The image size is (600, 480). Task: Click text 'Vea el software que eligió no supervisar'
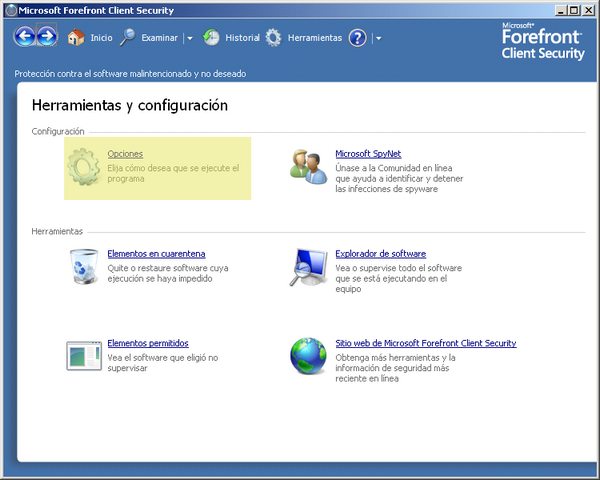click(163, 363)
